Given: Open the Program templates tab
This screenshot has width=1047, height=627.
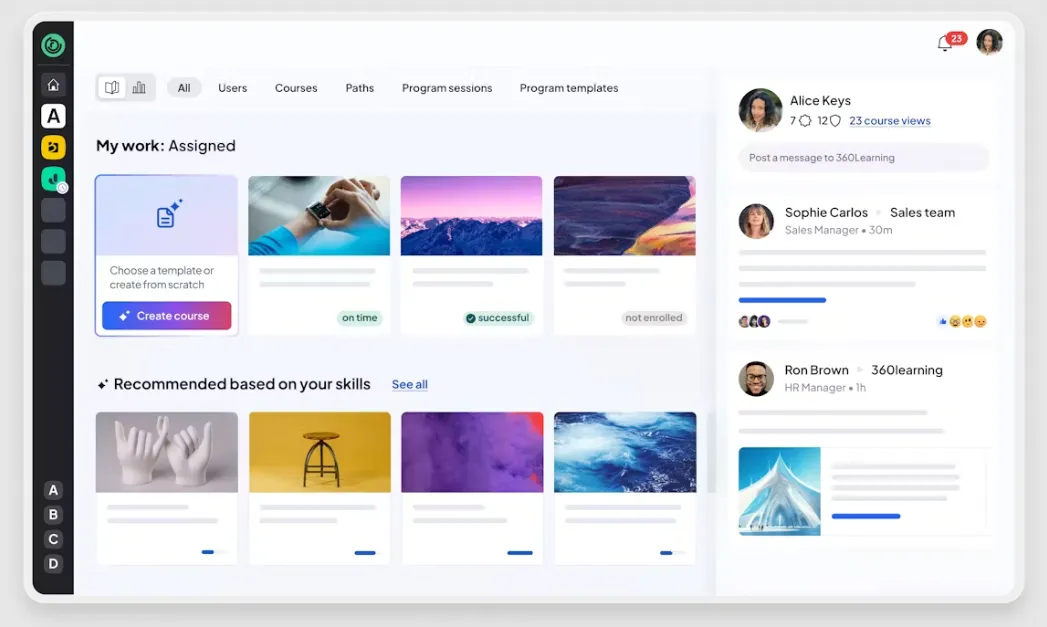Looking at the screenshot, I should pos(568,88).
